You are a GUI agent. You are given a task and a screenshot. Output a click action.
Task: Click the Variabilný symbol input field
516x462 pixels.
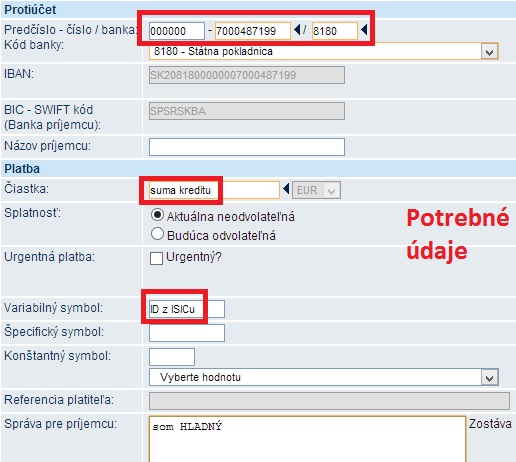pyautogui.click(x=187, y=309)
